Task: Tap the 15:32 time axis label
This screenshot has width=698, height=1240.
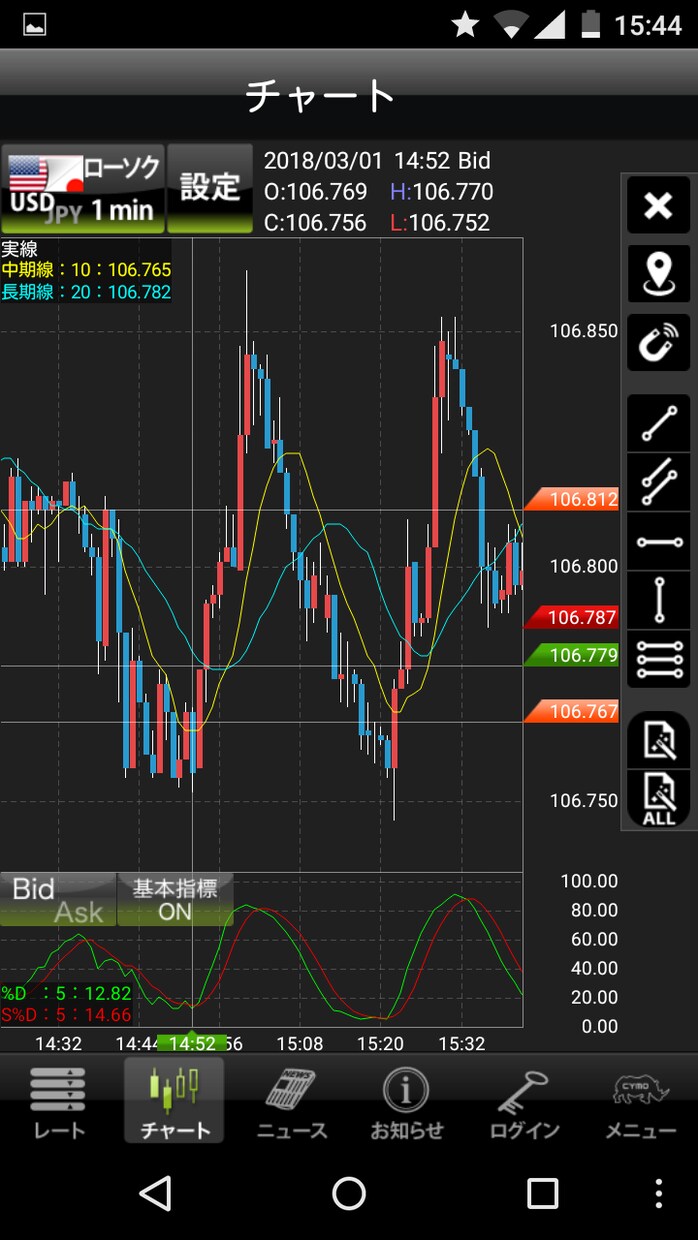Action: click(462, 1043)
